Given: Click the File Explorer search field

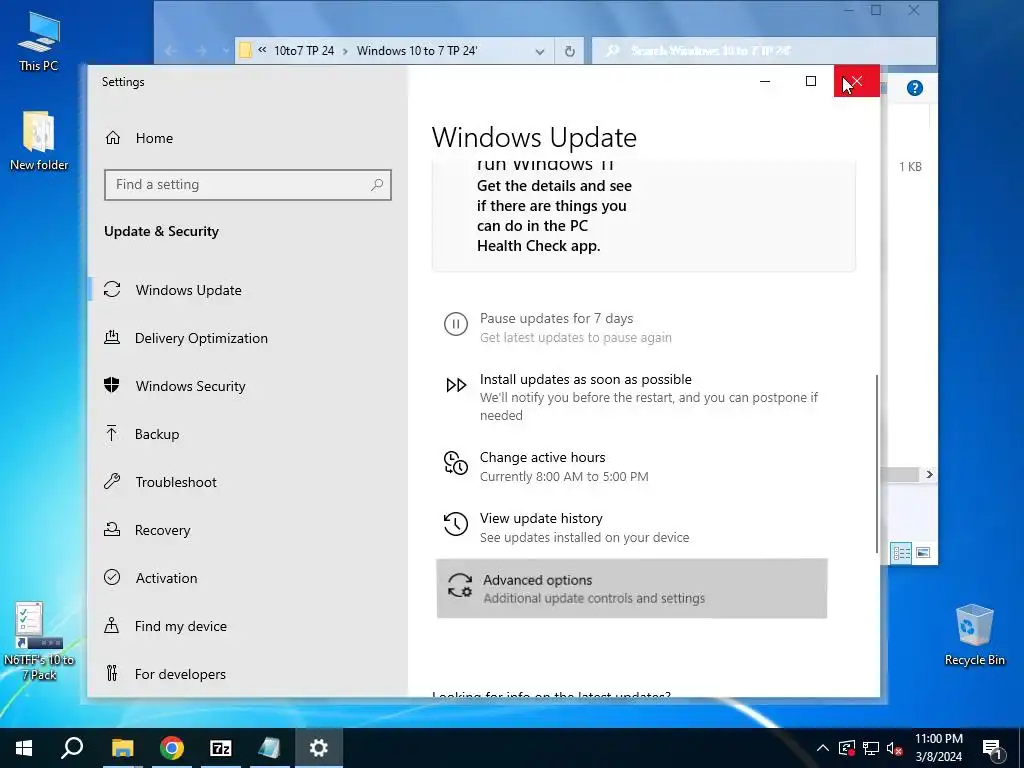Looking at the screenshot, I should [763, 51].
